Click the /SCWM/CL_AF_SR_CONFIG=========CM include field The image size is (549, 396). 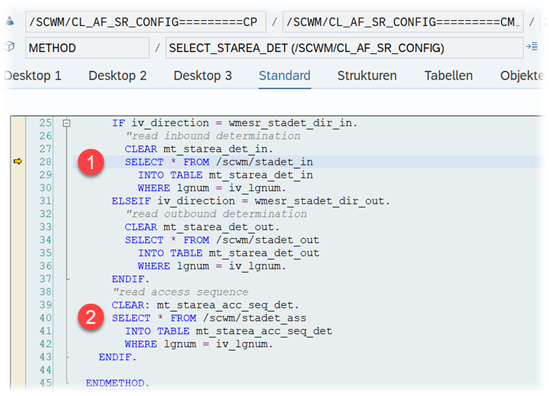click(x=403, y=22)
